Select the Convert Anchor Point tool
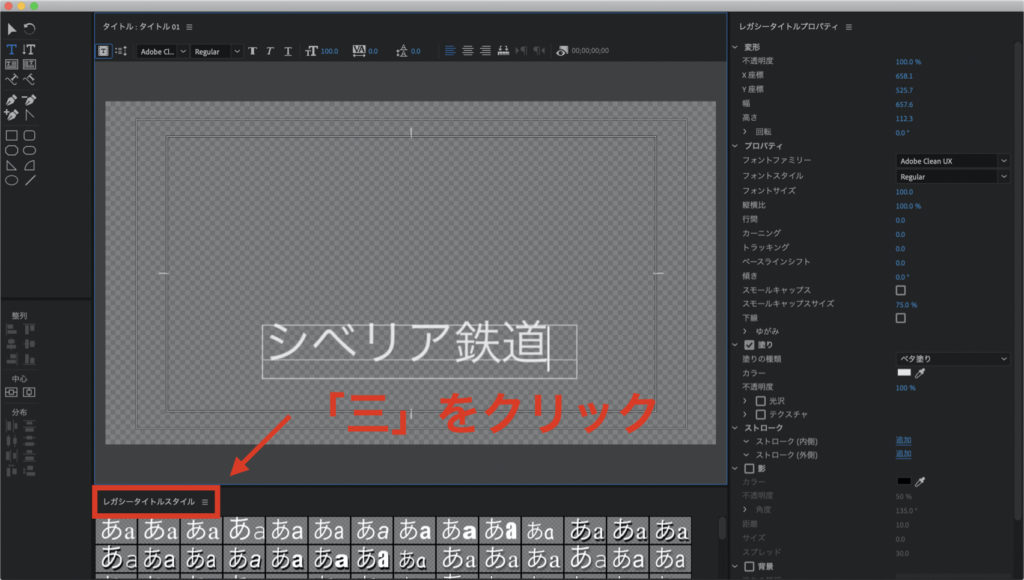1024x580 pixels. (x=29, y=115)
